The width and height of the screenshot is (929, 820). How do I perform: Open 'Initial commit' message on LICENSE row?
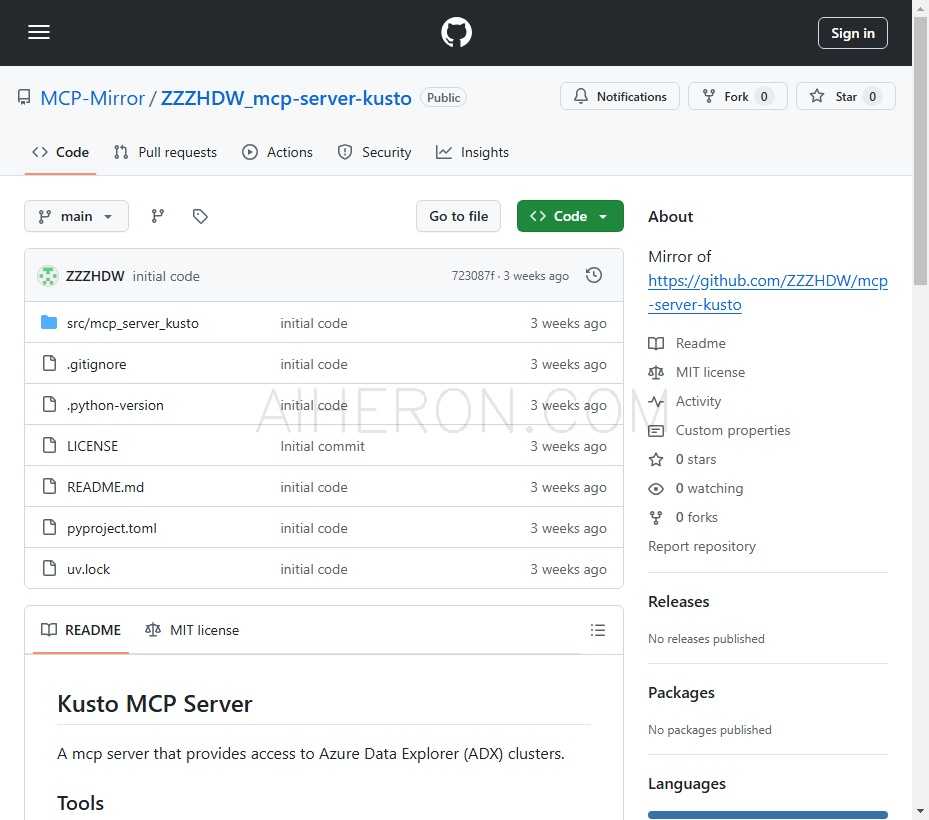(322, 446)
